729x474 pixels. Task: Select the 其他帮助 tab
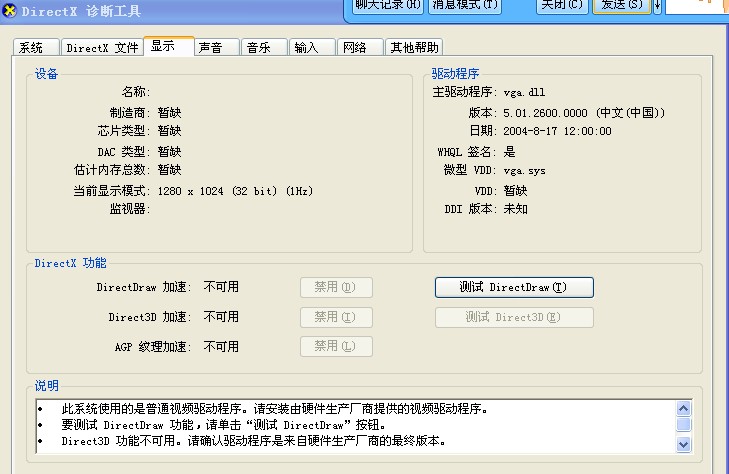(414, 47)
